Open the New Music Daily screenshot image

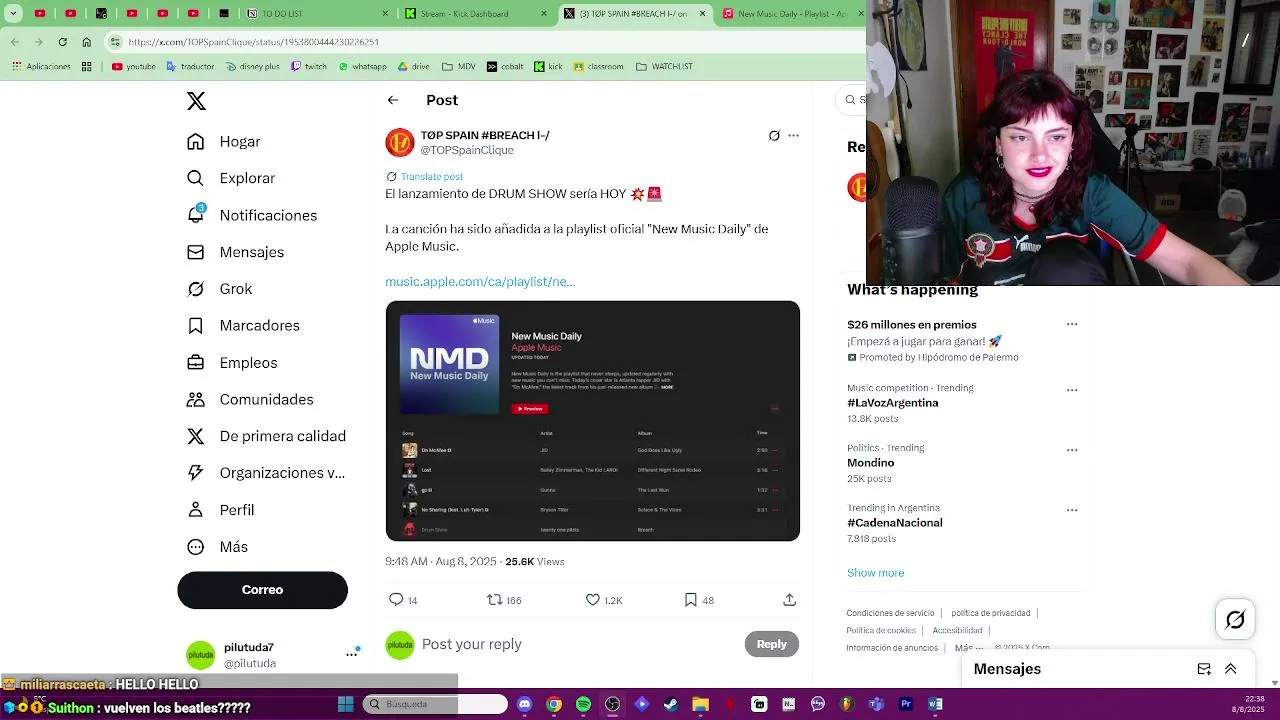593,421
